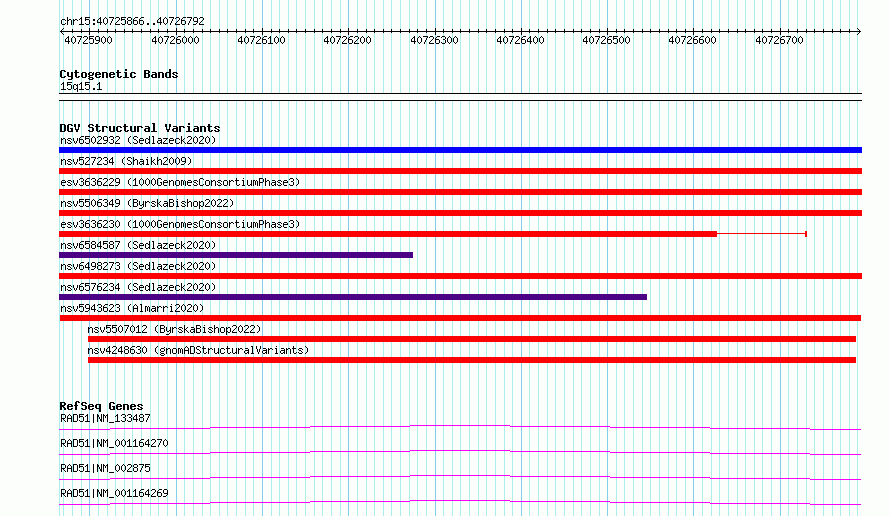The height and width of the screenshot is (516, 890).
Task: Click the 40726300 ruler tick label
Action: click(x=434, y=40)
